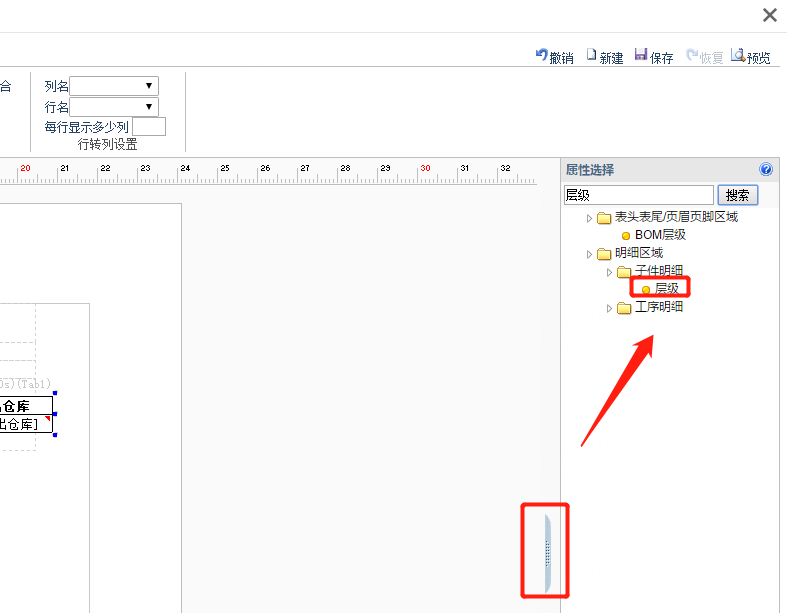Select the highlighted 层级 attribute item
The width and height of the screenshot is (787, 613).
pyautogui.click(x=660, y=288)
